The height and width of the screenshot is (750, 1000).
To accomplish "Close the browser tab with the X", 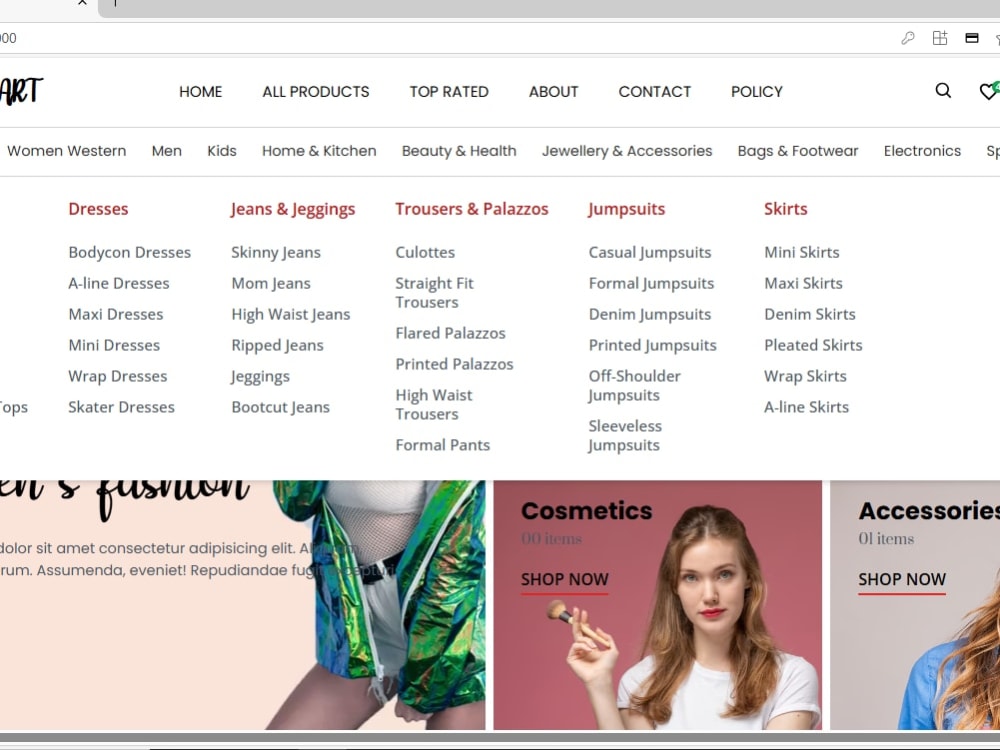I will [82, 3].
